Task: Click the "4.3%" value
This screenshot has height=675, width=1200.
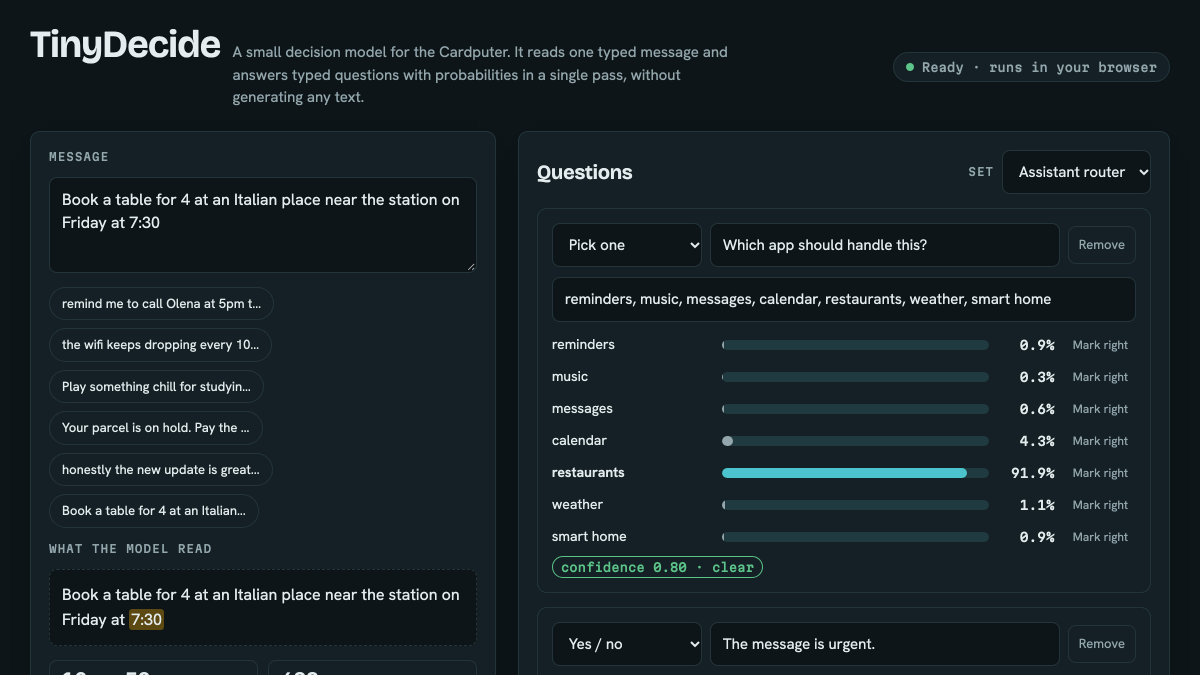Action: pyautogui.click(x=1037, y=441)
